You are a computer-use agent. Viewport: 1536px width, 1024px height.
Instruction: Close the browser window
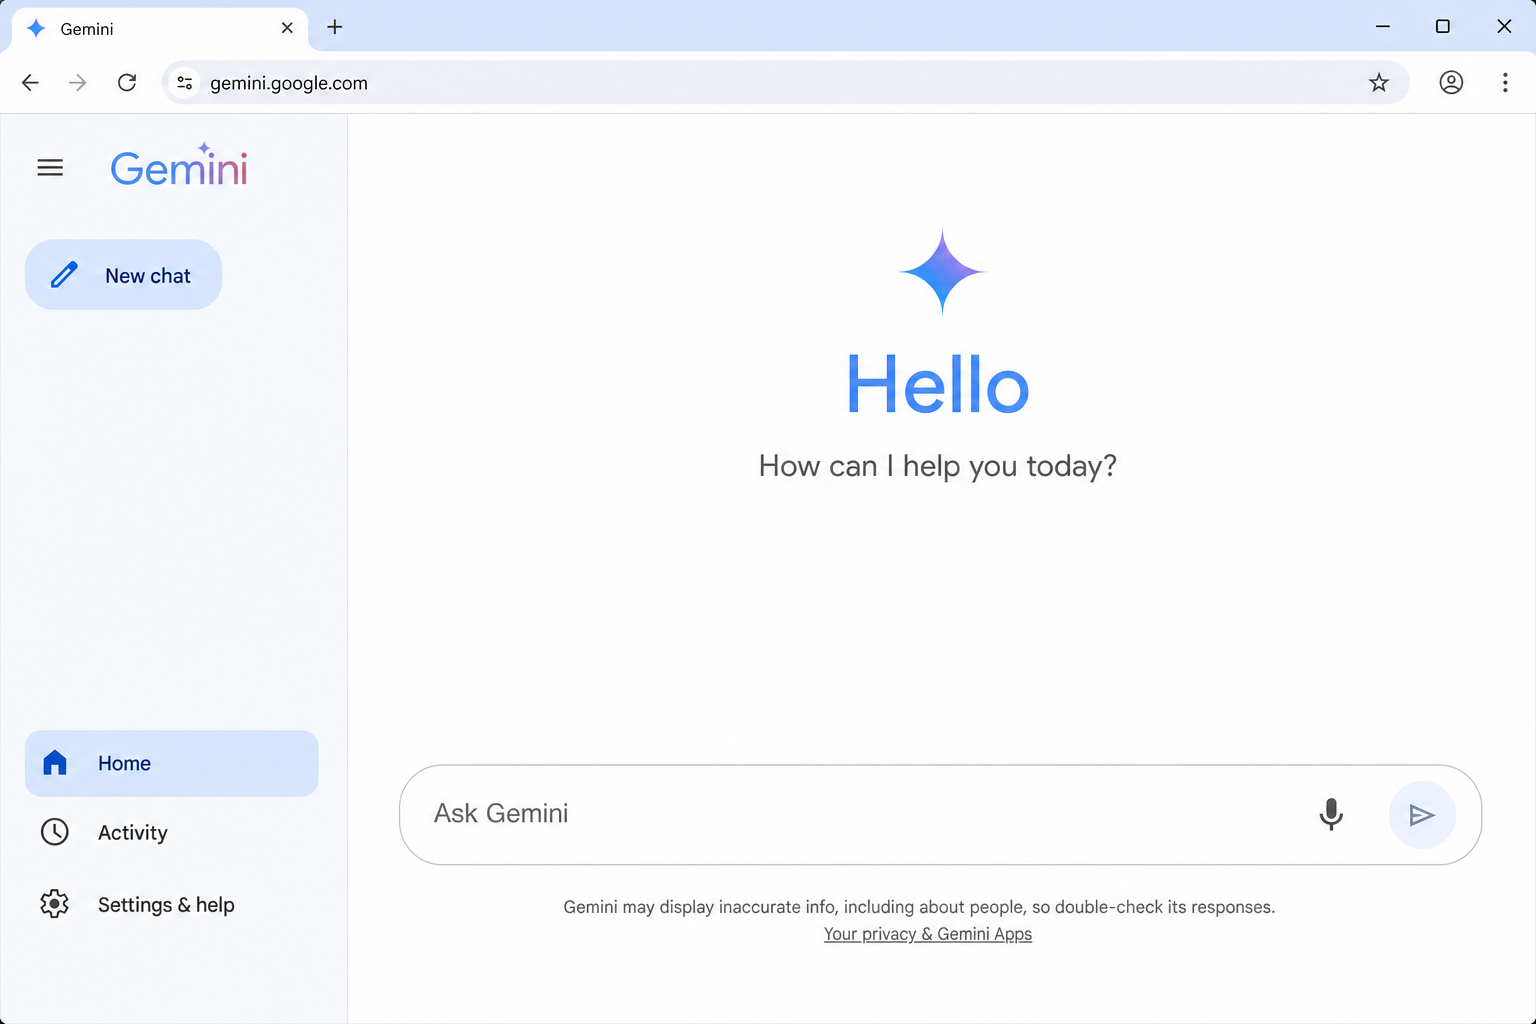1504,27
